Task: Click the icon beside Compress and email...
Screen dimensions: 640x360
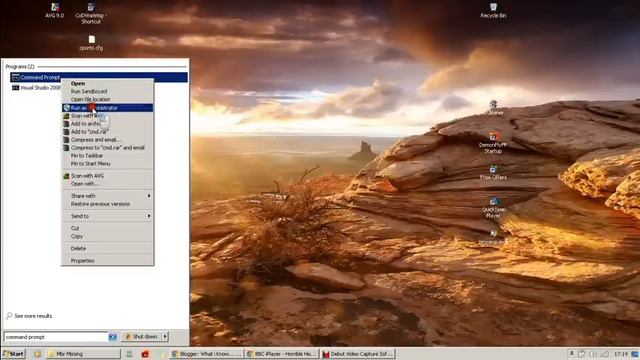Action: point(66,140)
